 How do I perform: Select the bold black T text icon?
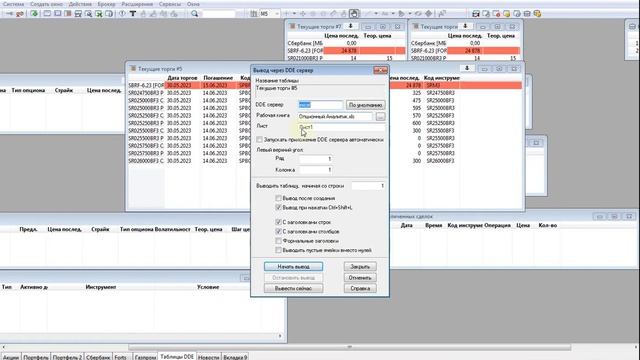coord(133,14)
